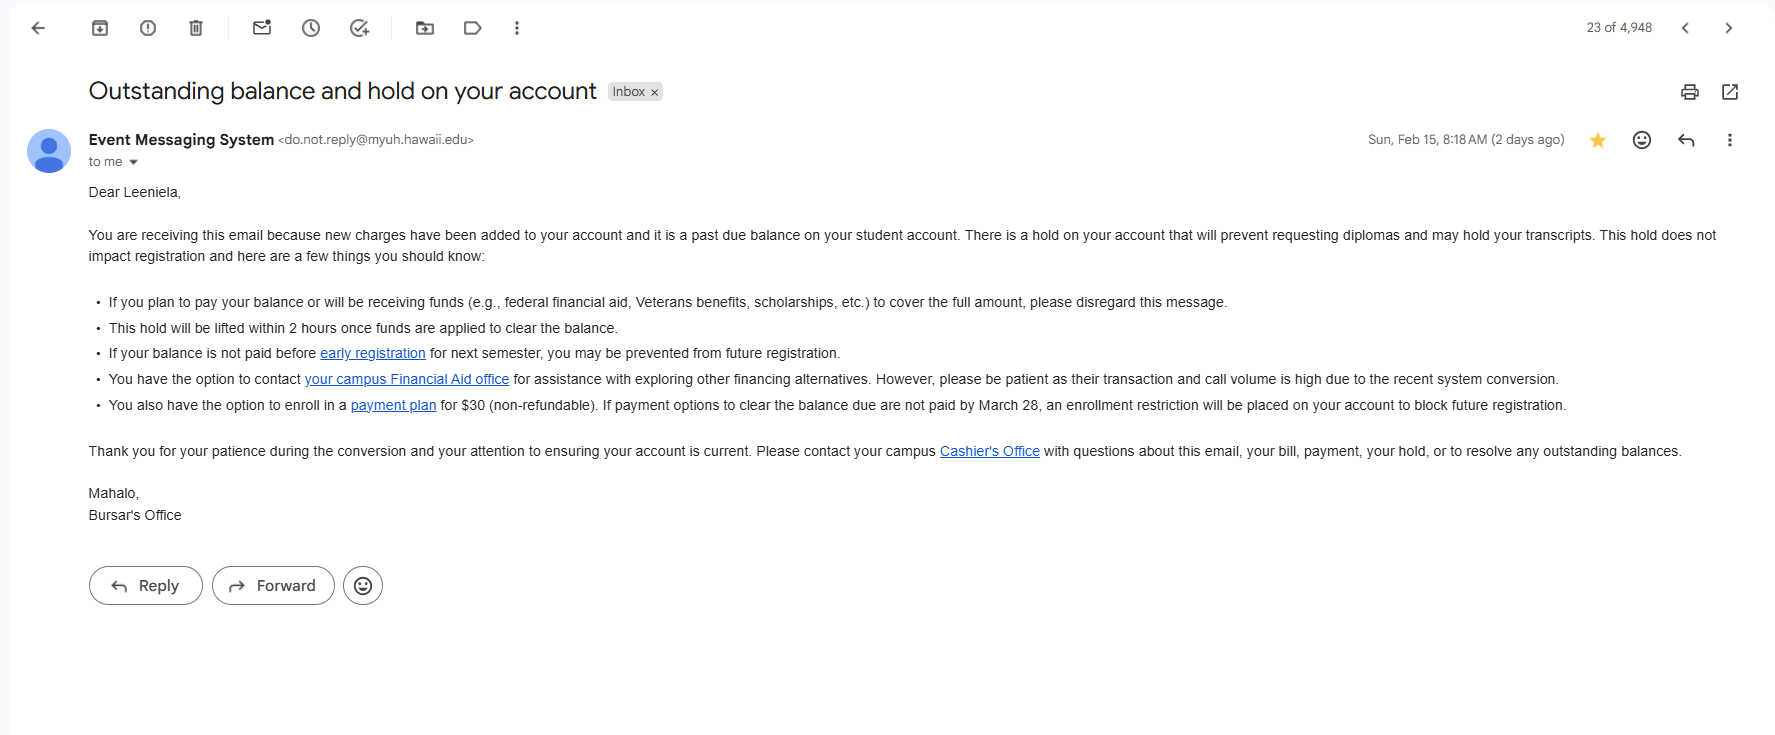Report this email as spam
Image resolution: width=1775 pixels, height=735 pixels.
(x=148, y=28)
